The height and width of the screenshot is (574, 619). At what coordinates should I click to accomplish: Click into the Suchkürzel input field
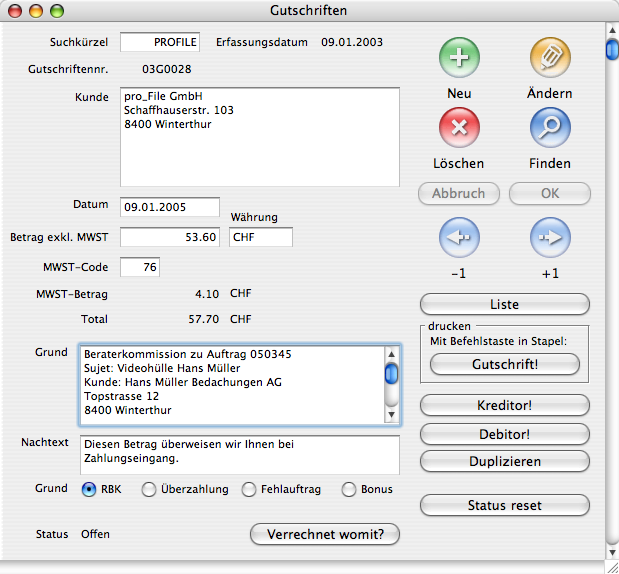160,42
